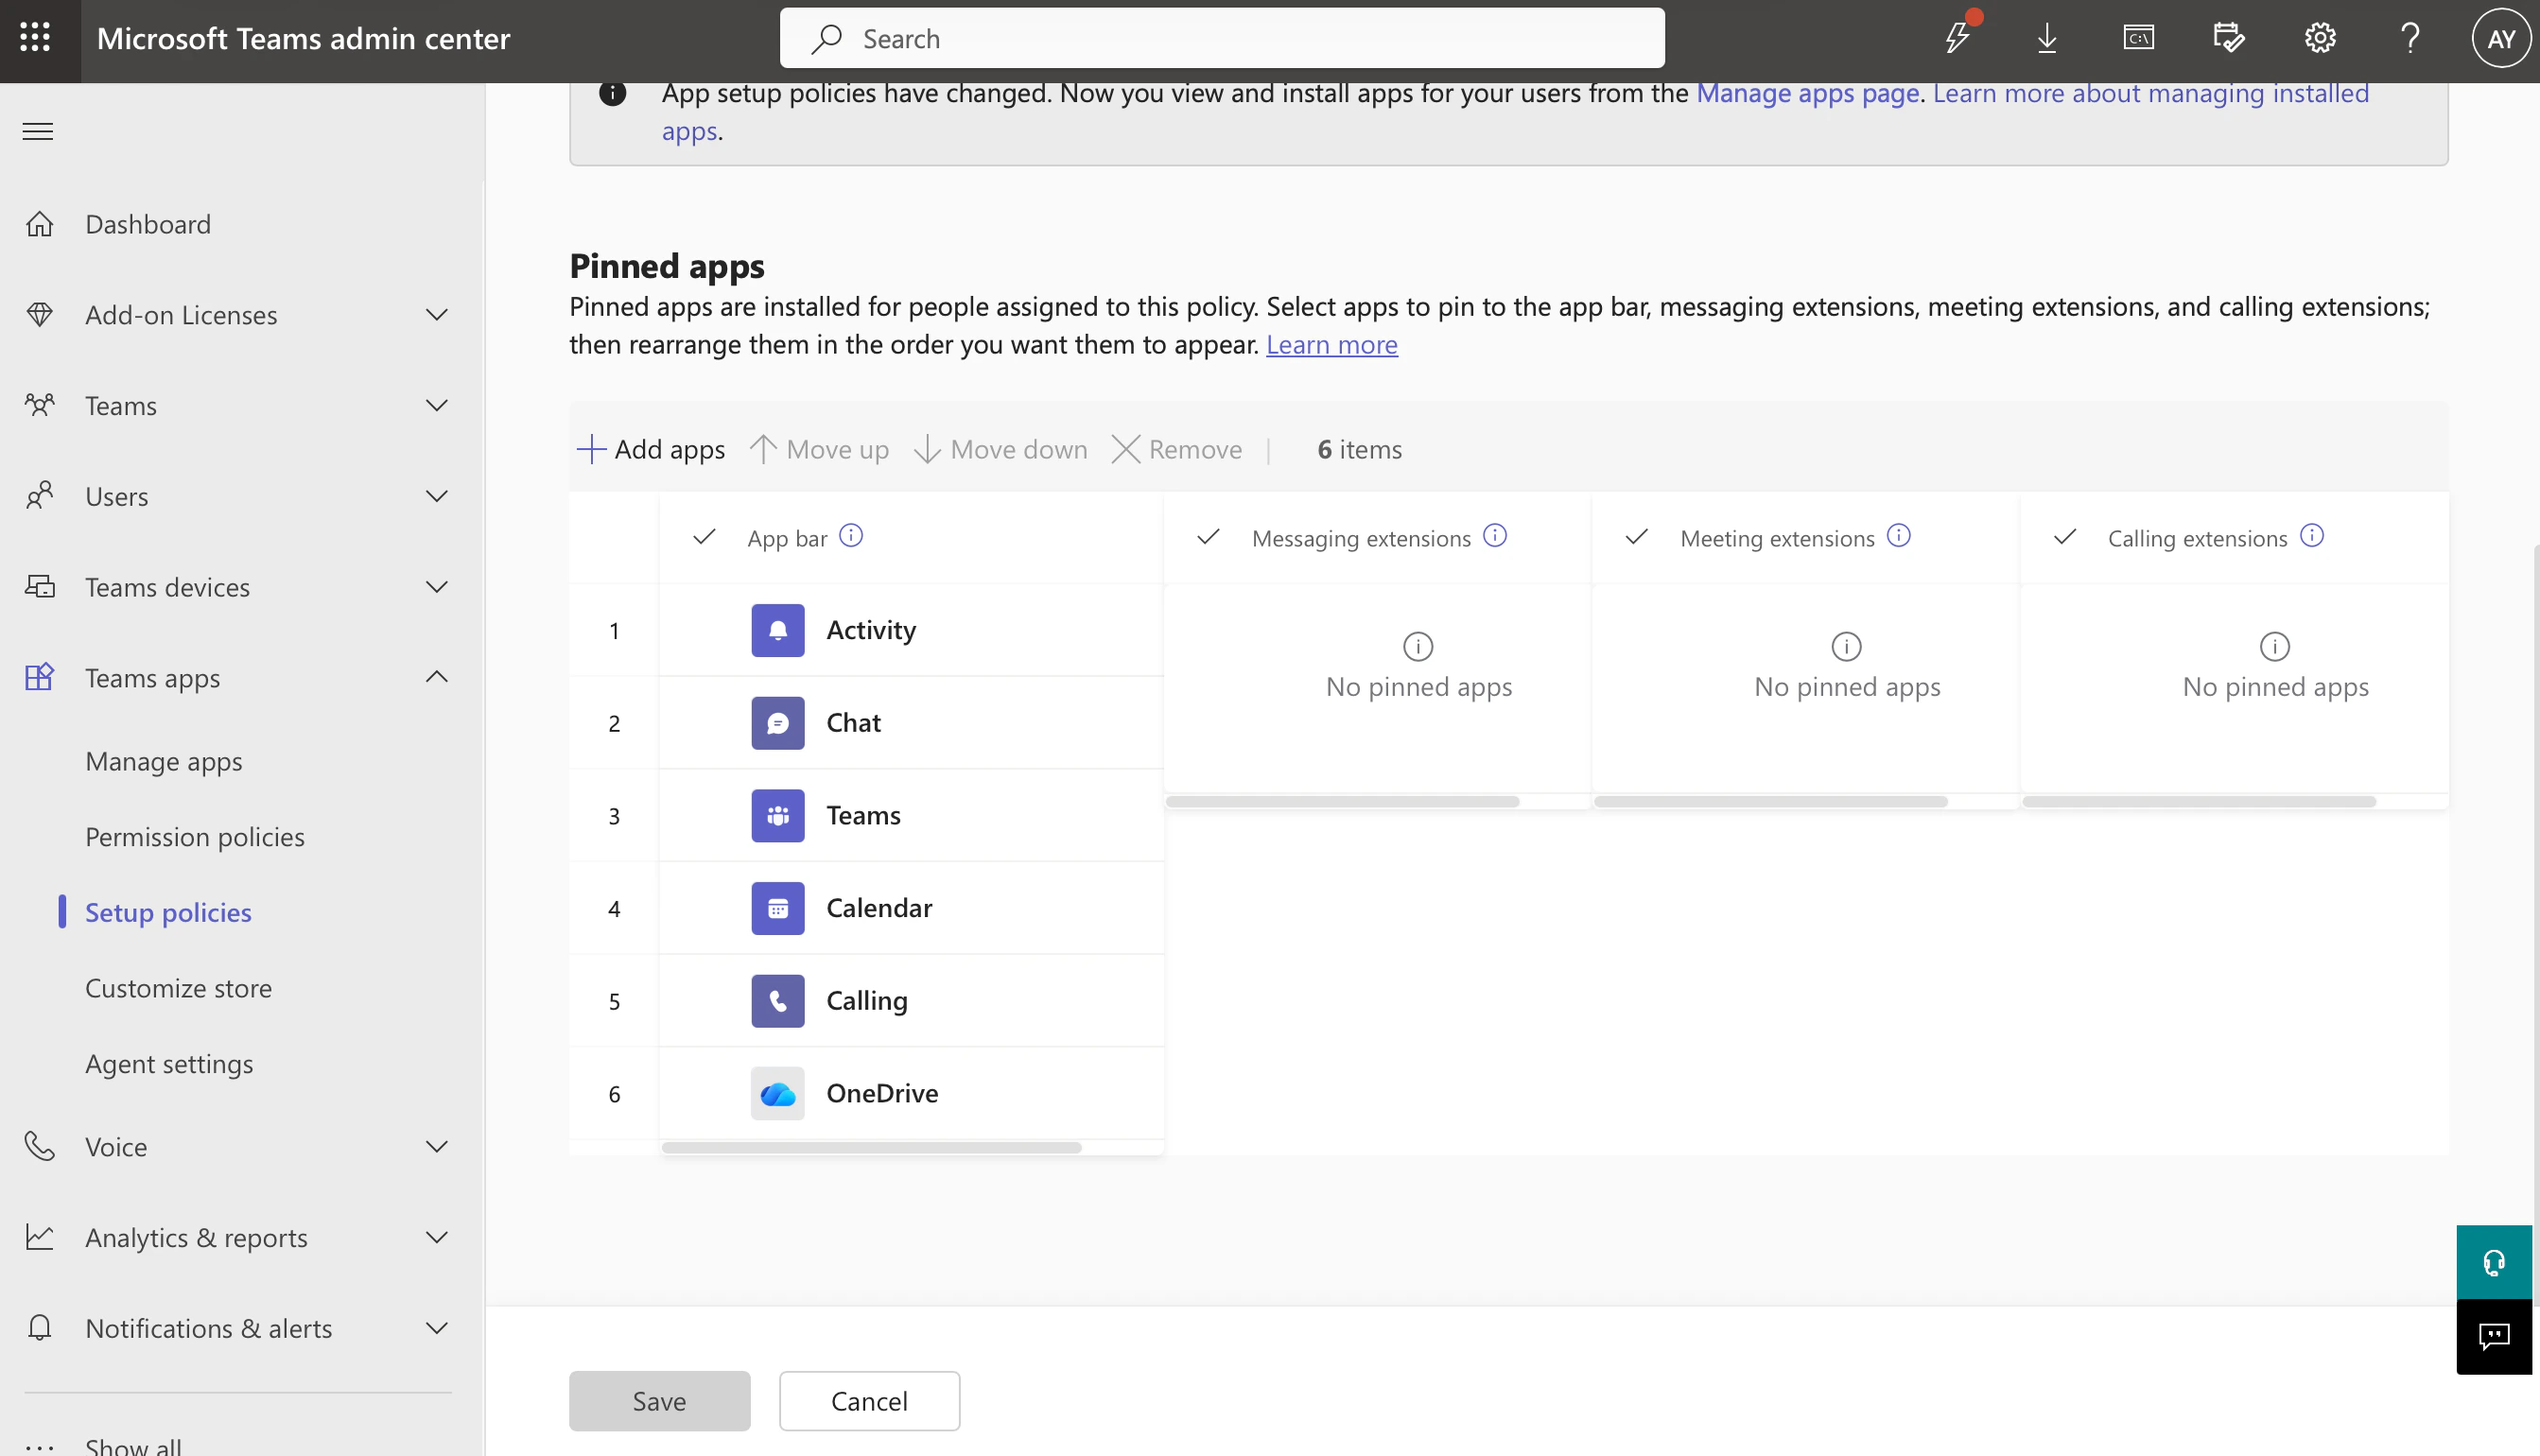Click the Calling extensions horizontal scrollbar
This screenshot has height=1456, width=2540.
pos(2199,802)
